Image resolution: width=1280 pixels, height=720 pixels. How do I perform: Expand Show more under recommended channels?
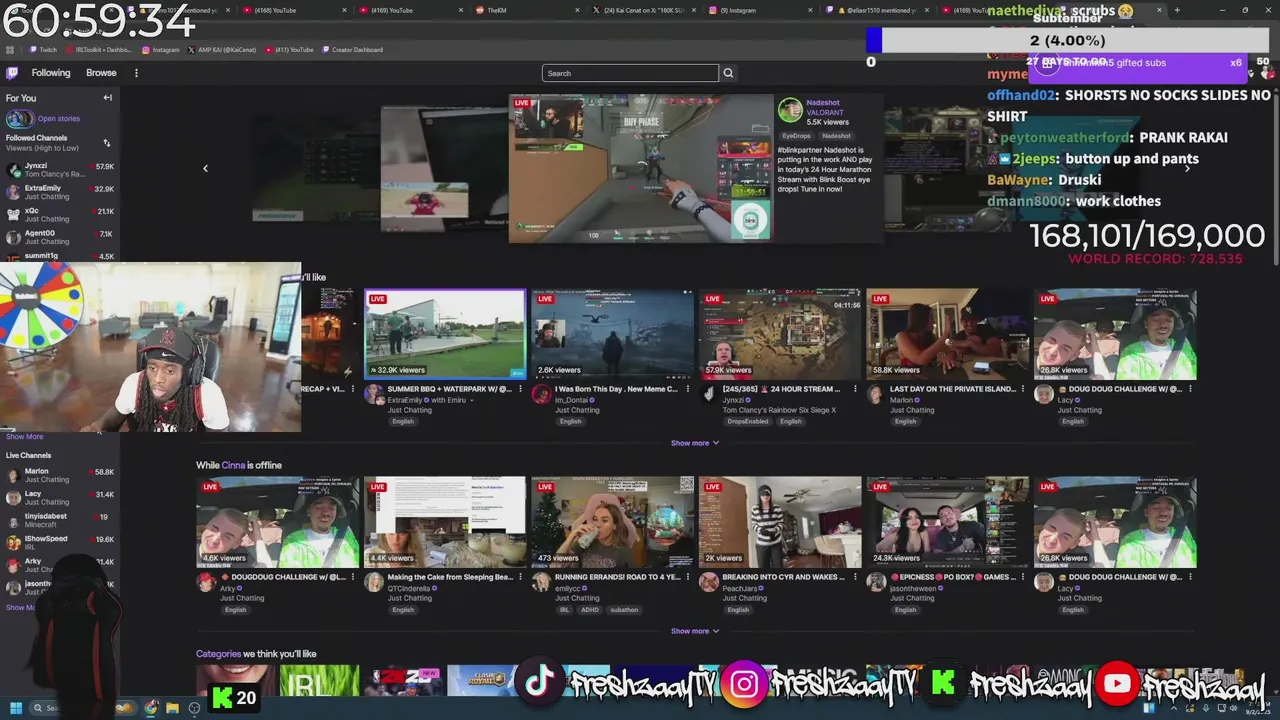point(695,443)
